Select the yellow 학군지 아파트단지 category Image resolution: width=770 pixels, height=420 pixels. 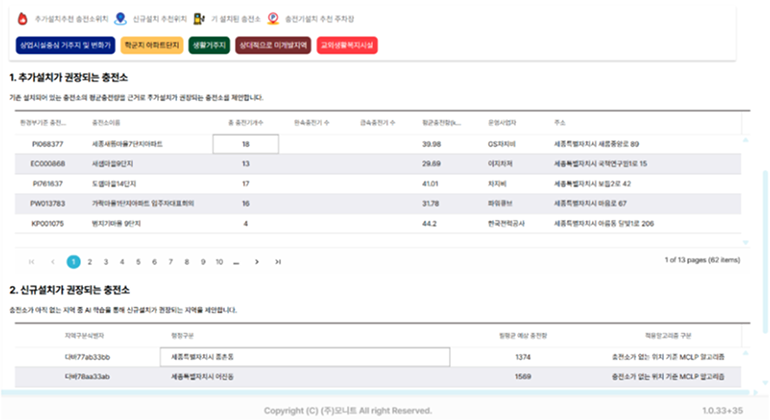coord(150,45)
